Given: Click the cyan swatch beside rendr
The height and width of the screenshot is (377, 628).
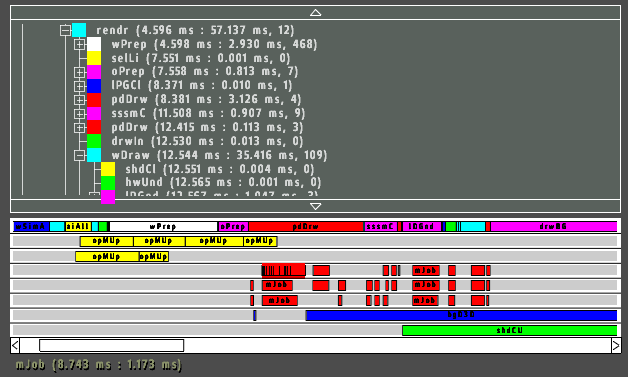Looking at the screenshot, I should [79, 30].
